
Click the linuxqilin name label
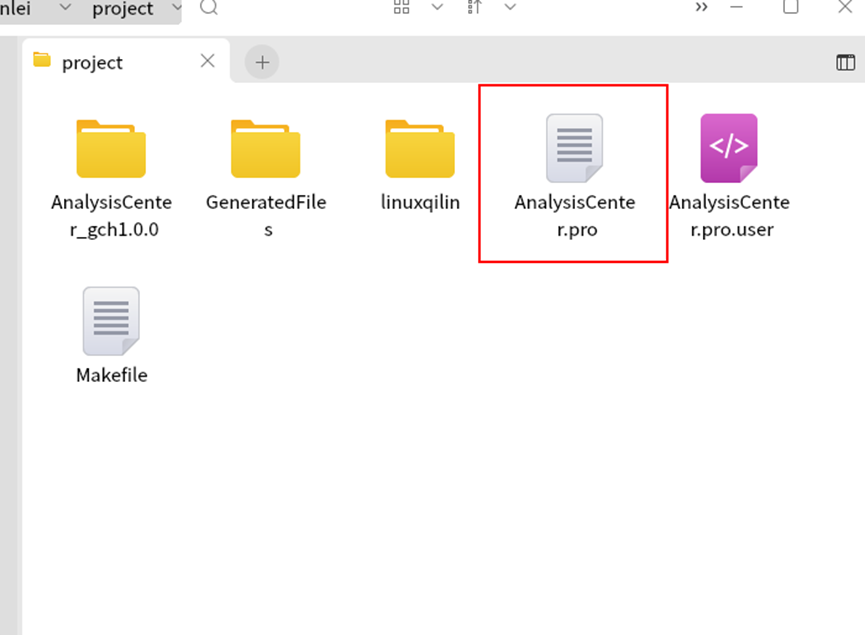click(x=420, y=202)
